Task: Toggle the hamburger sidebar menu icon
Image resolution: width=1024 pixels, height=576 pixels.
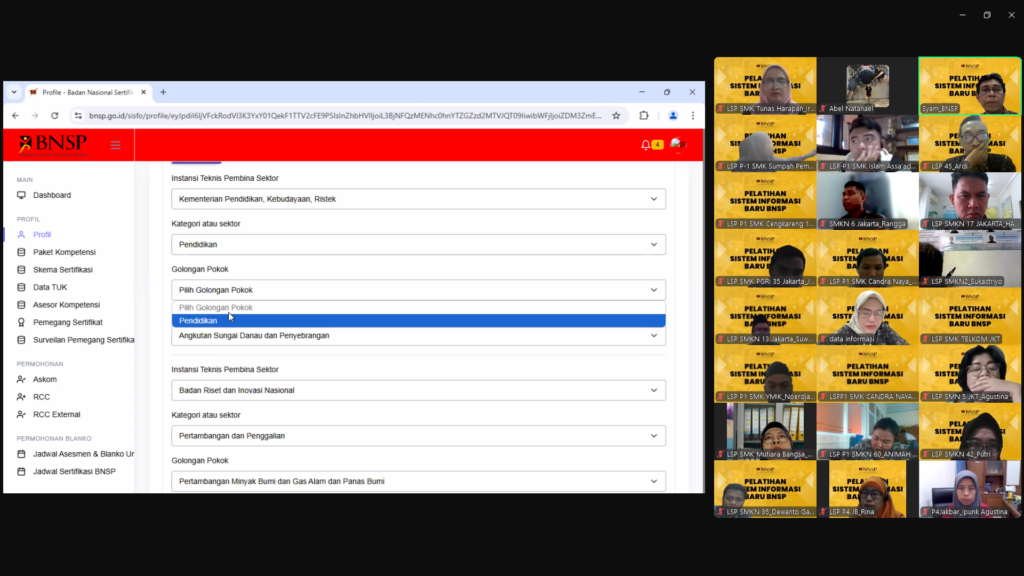Action: point(115,145)
